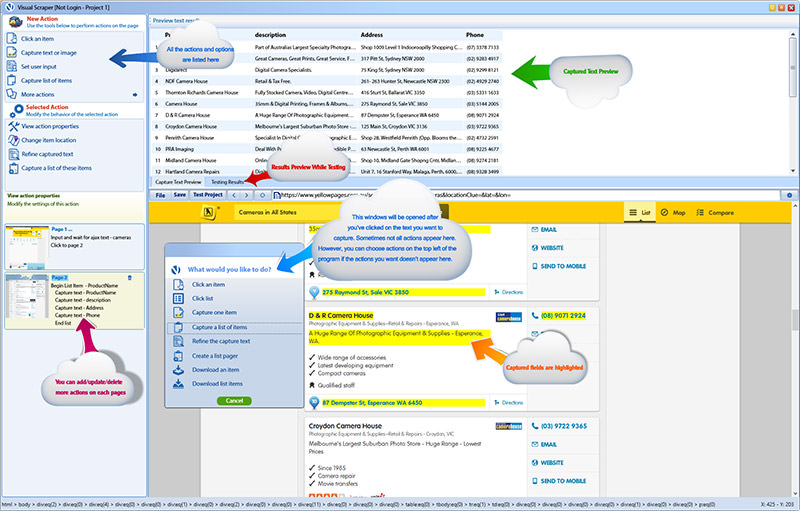
Task: Switch to the Capture Text Preview tab
Action: (x=179, y=182)
